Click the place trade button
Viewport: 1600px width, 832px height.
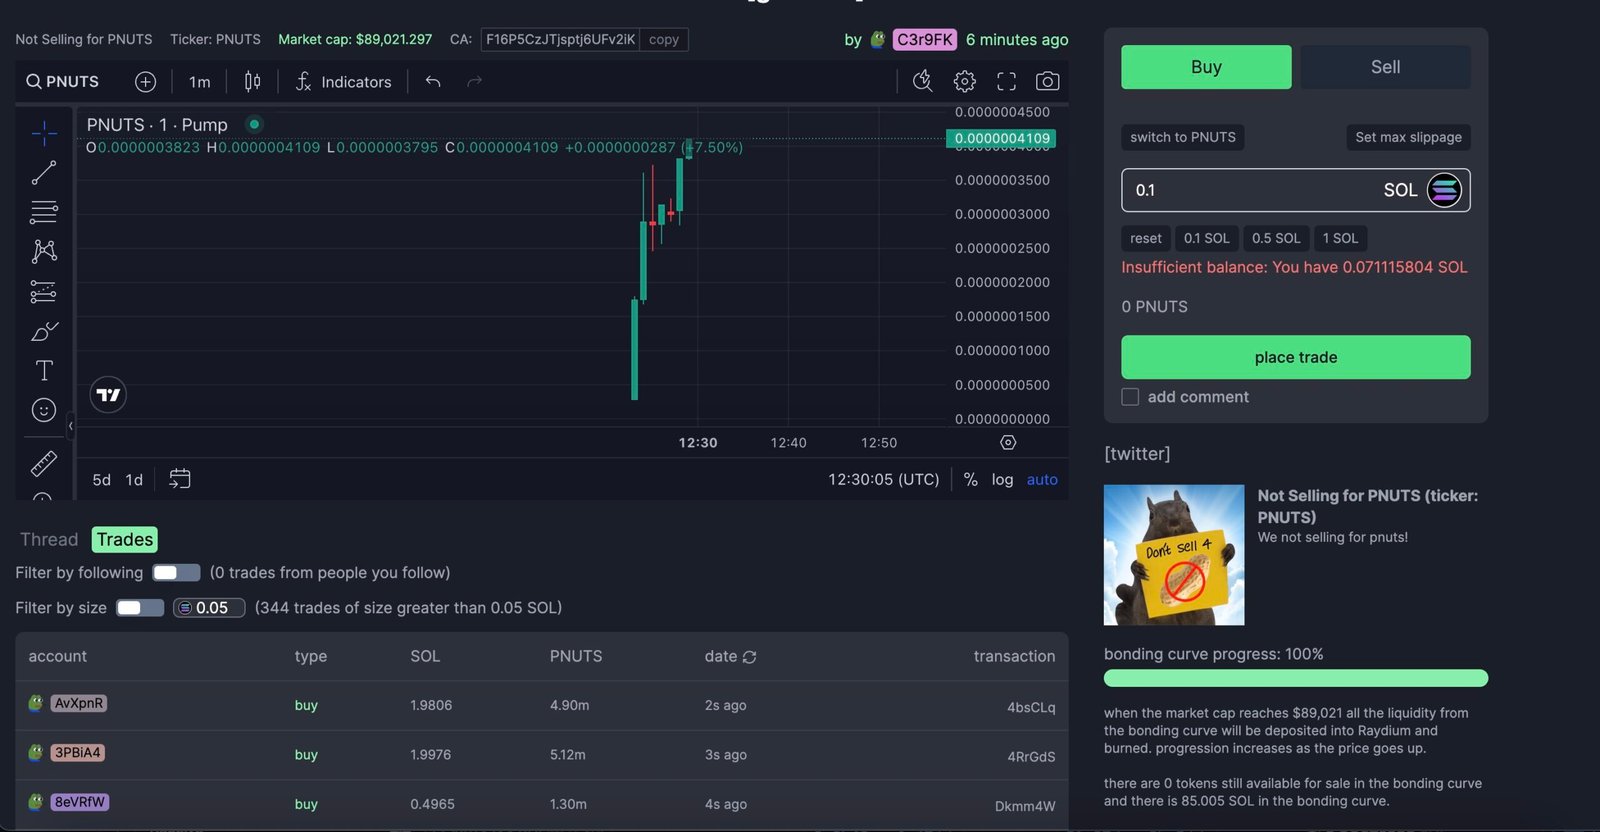(1296, 357)
